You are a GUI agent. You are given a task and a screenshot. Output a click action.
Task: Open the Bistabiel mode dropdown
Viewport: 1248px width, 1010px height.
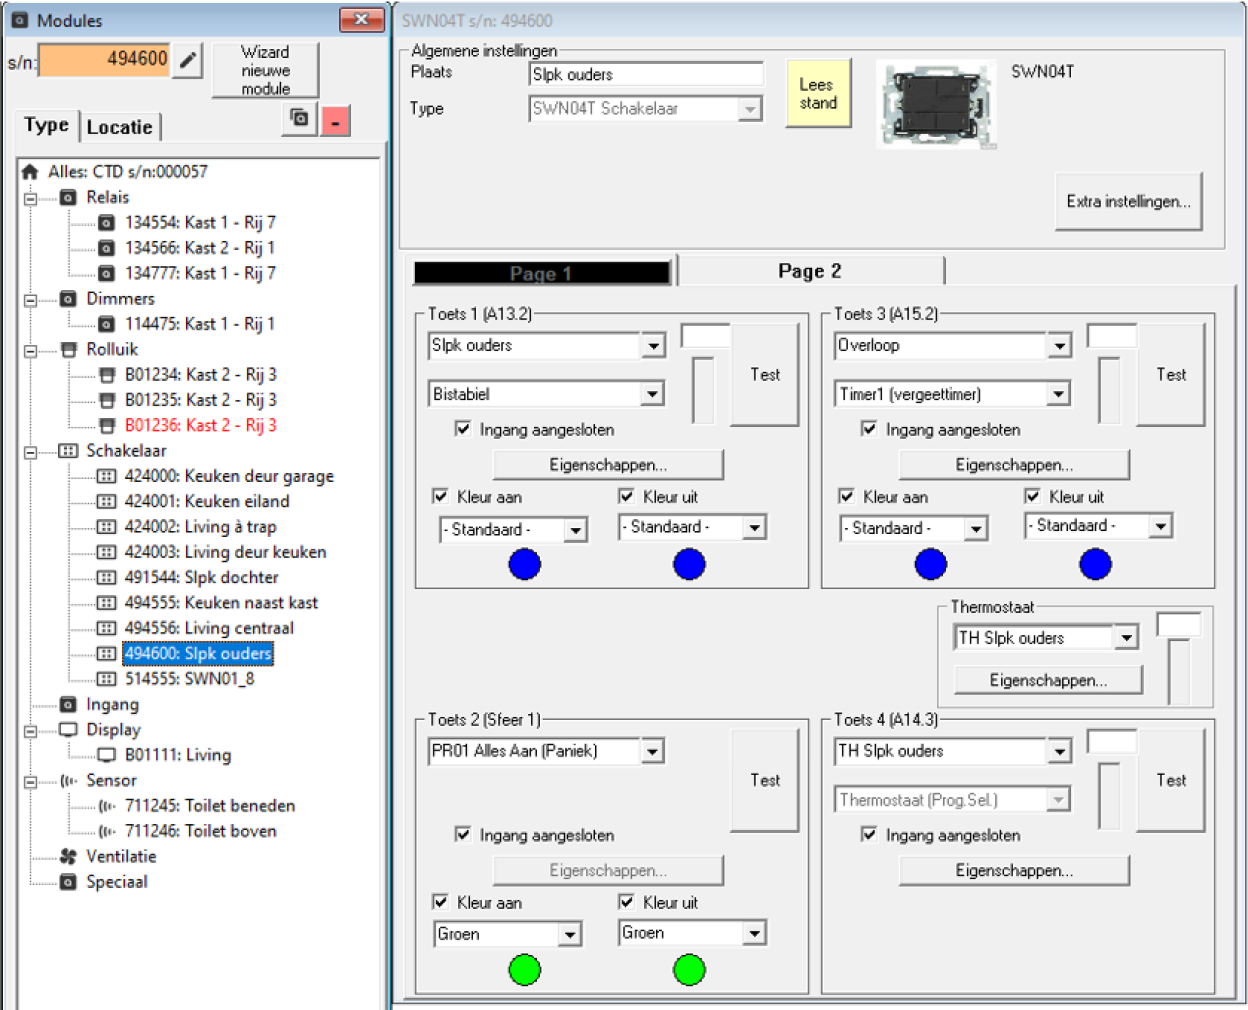(653, 394)
